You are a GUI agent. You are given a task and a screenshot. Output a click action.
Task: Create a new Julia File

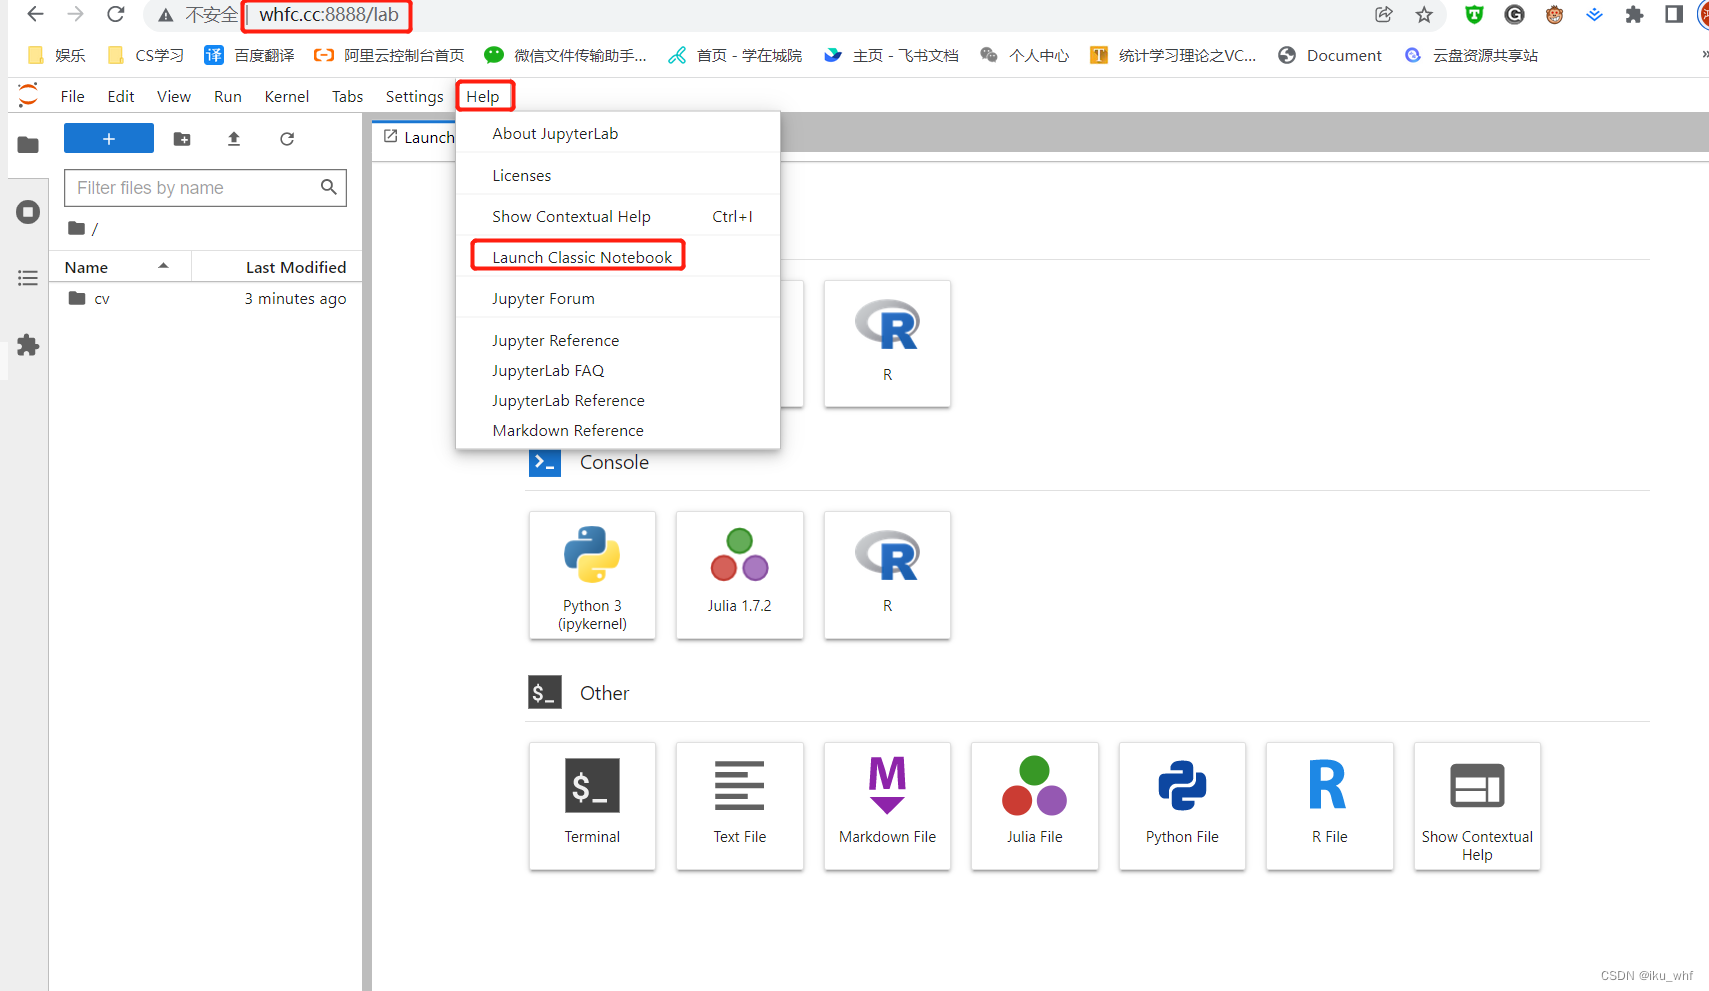pyautogui.click(x=1034, y=806)
